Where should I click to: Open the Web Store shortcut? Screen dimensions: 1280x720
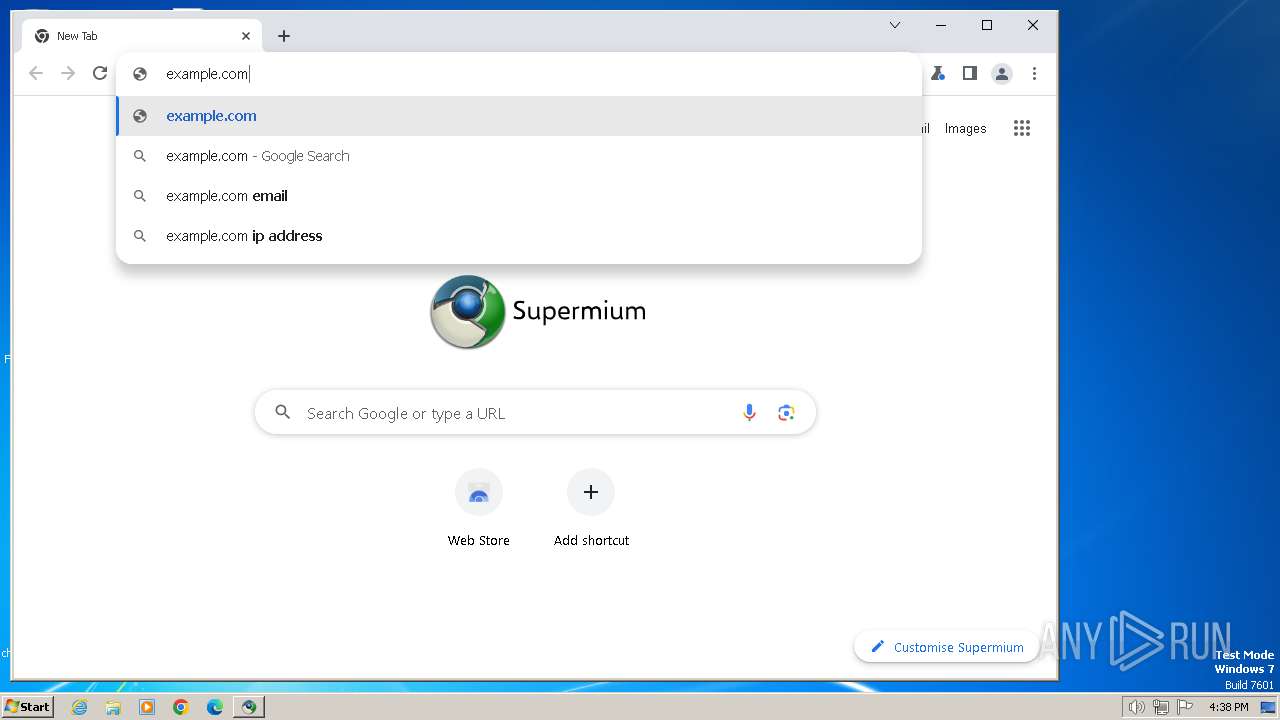pyautogui.click(x=479, y=509)
